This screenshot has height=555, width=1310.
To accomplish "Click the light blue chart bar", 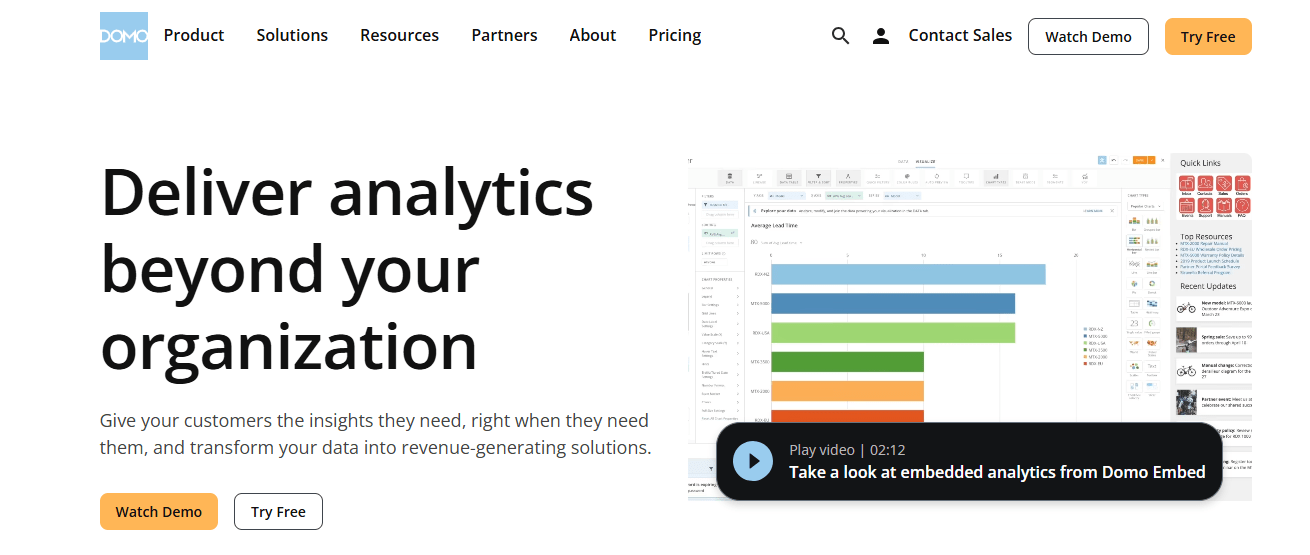I will [x=908, y=274].
